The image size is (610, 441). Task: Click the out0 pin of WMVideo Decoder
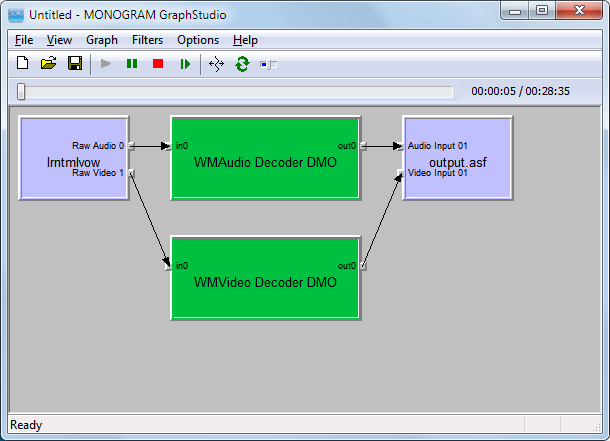[x=363, y=266]
